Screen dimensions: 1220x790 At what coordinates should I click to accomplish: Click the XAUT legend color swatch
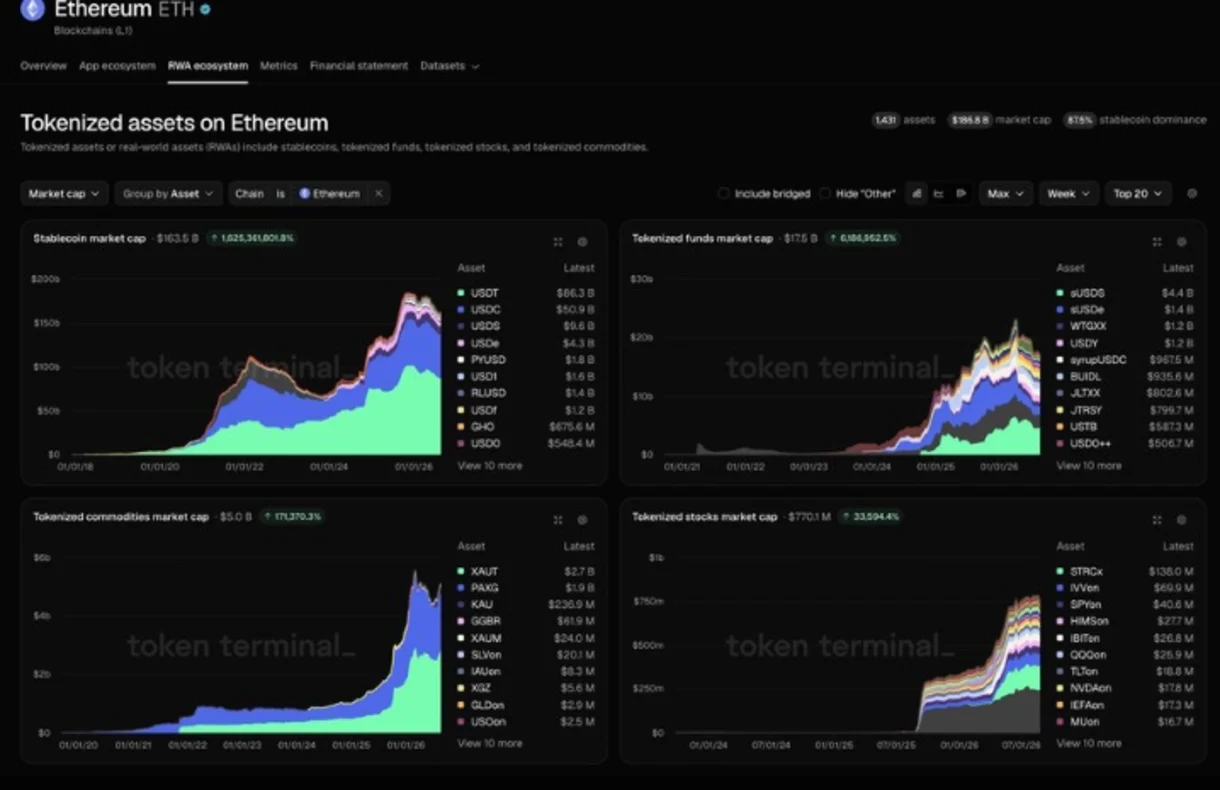tap(461, 572)
